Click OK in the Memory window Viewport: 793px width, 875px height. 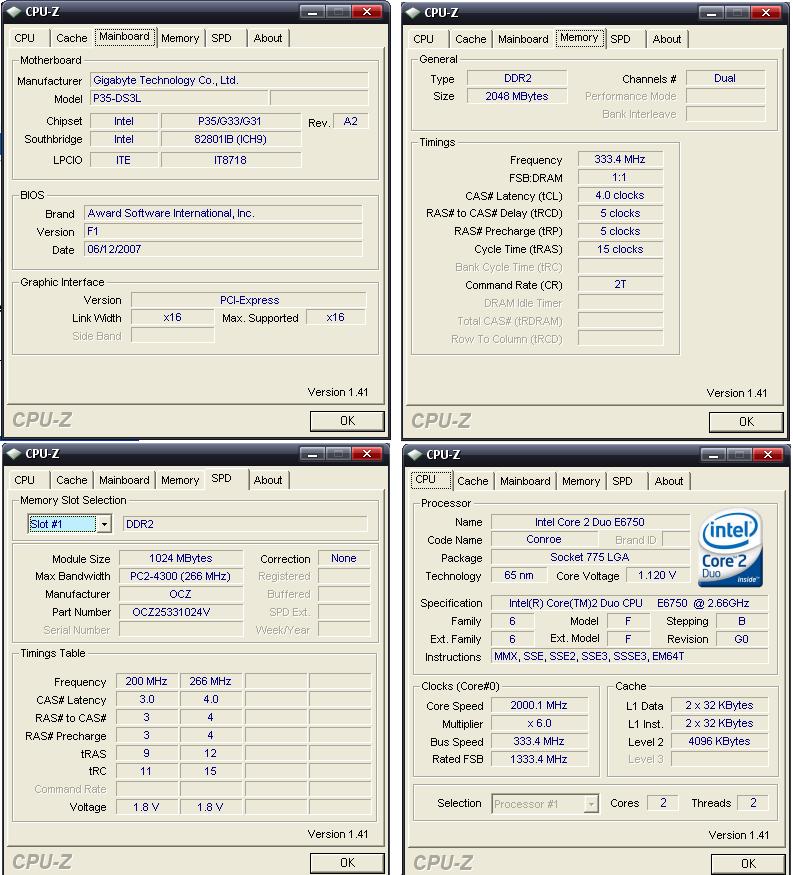click(746, 422)
